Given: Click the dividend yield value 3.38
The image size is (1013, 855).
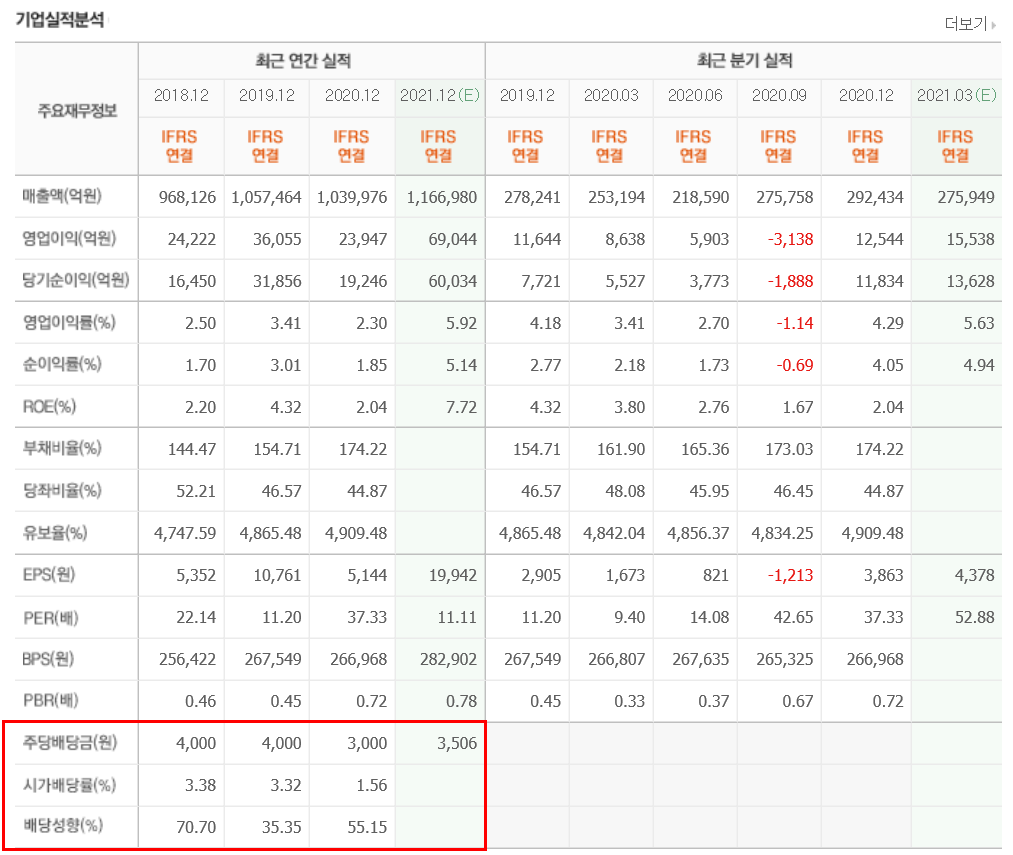Looking at the screenshot, I should (200, 785).
